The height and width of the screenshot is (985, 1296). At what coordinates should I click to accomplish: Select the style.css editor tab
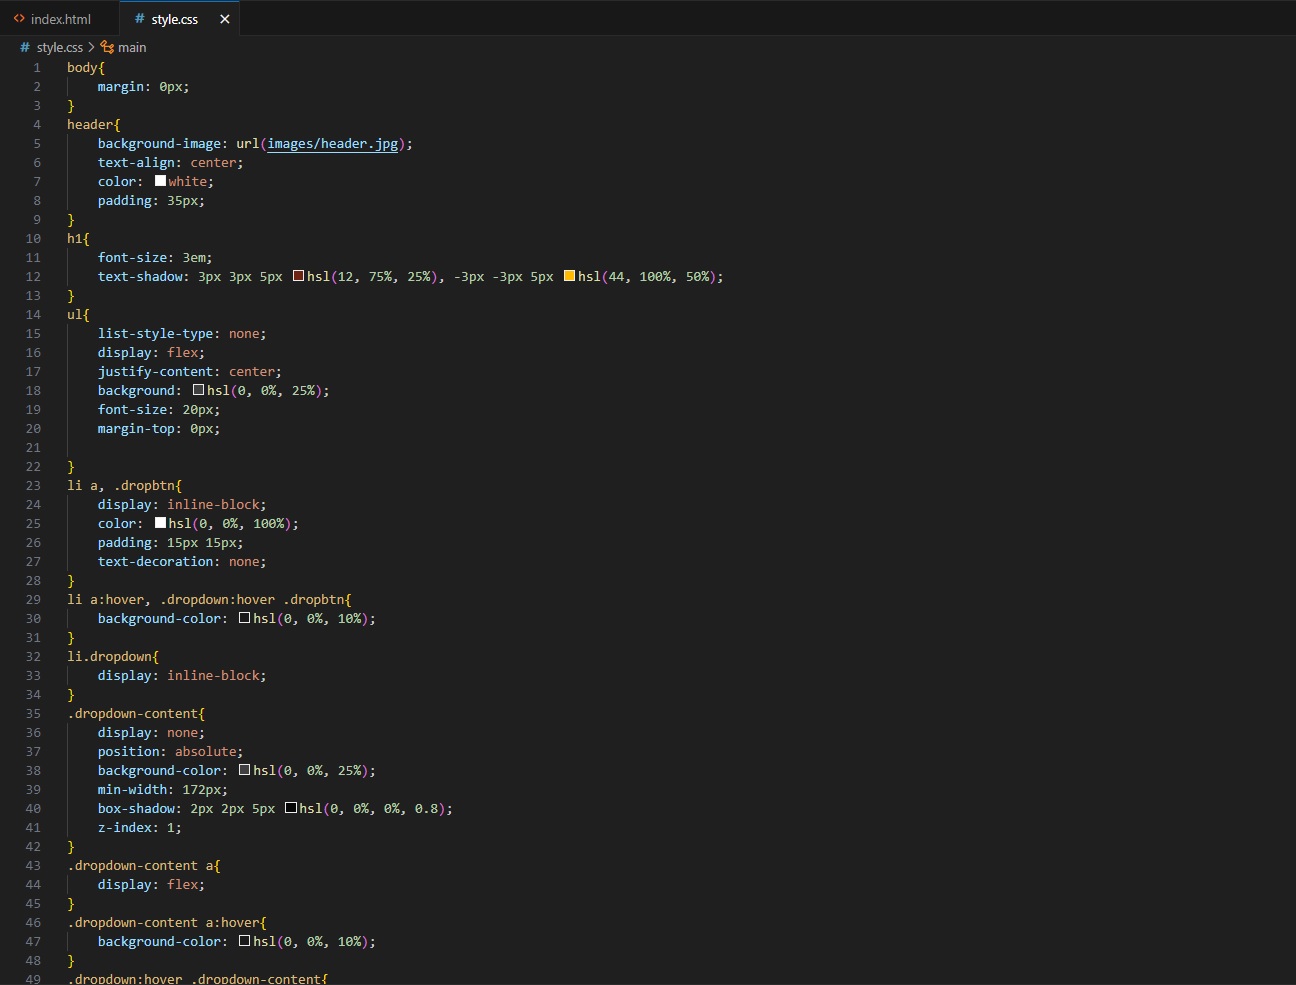[178, 19]
